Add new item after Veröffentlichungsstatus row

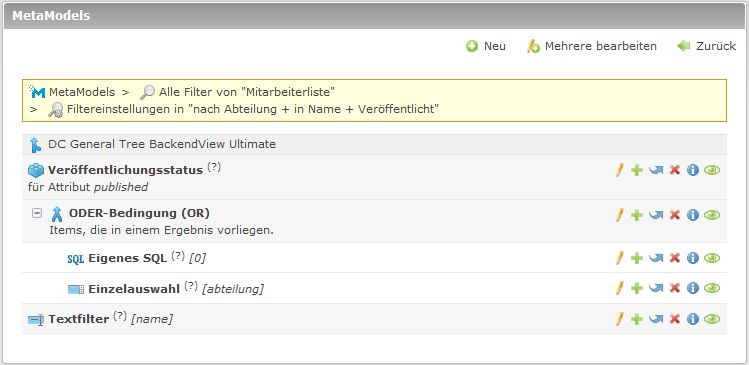coord(637,170)
